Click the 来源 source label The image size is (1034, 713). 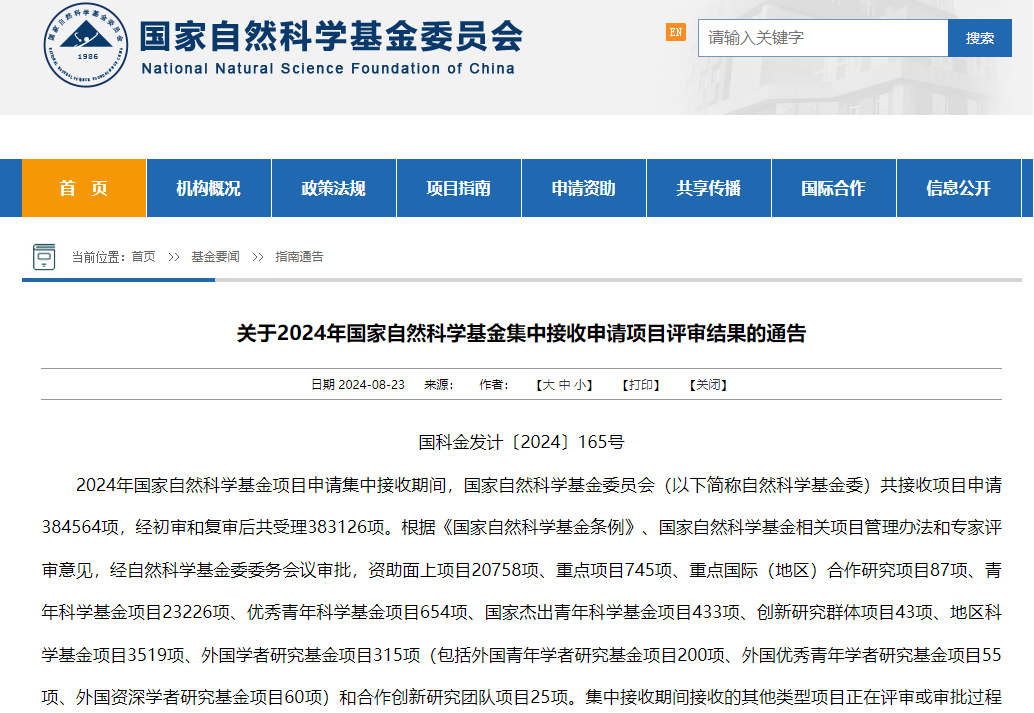click(x=439, y=385)
